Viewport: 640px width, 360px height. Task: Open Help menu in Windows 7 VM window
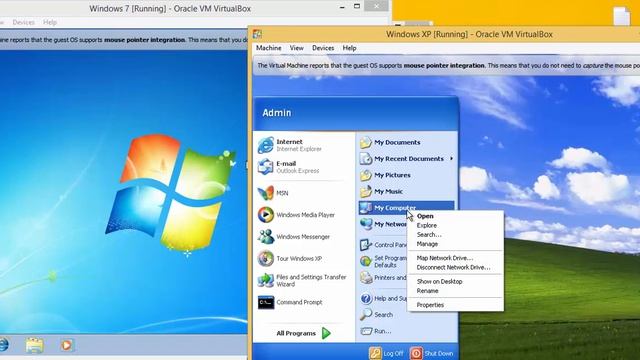pyautogui.click(x=50, y=22)
